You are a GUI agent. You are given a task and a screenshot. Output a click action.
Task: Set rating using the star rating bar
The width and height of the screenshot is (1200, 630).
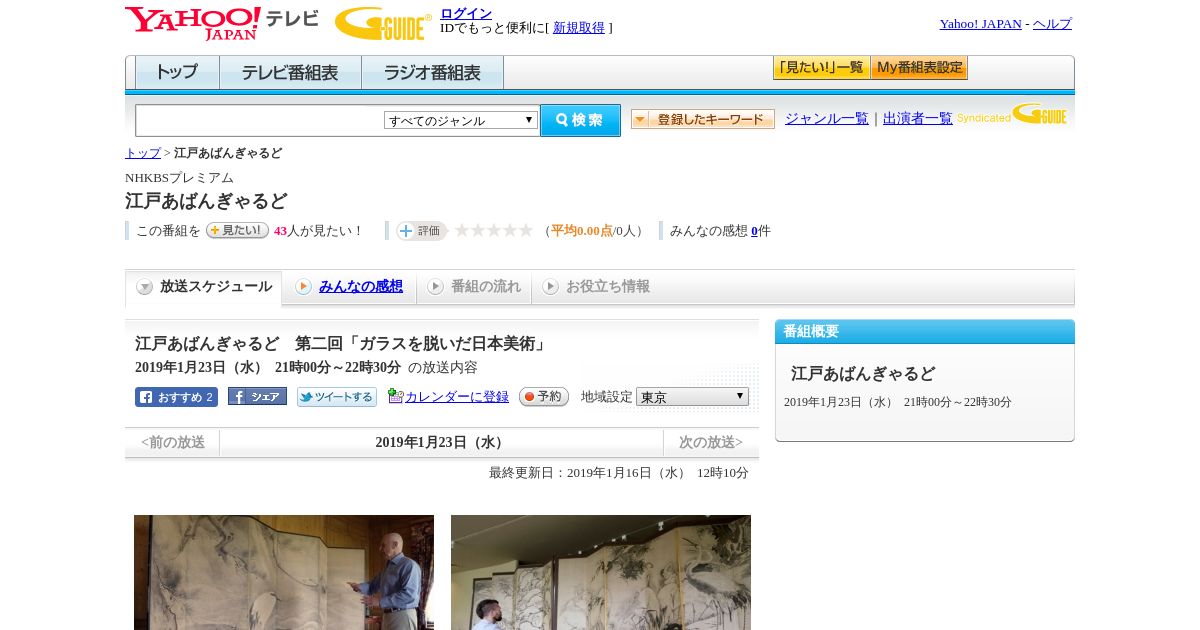(x=494, y=231)
